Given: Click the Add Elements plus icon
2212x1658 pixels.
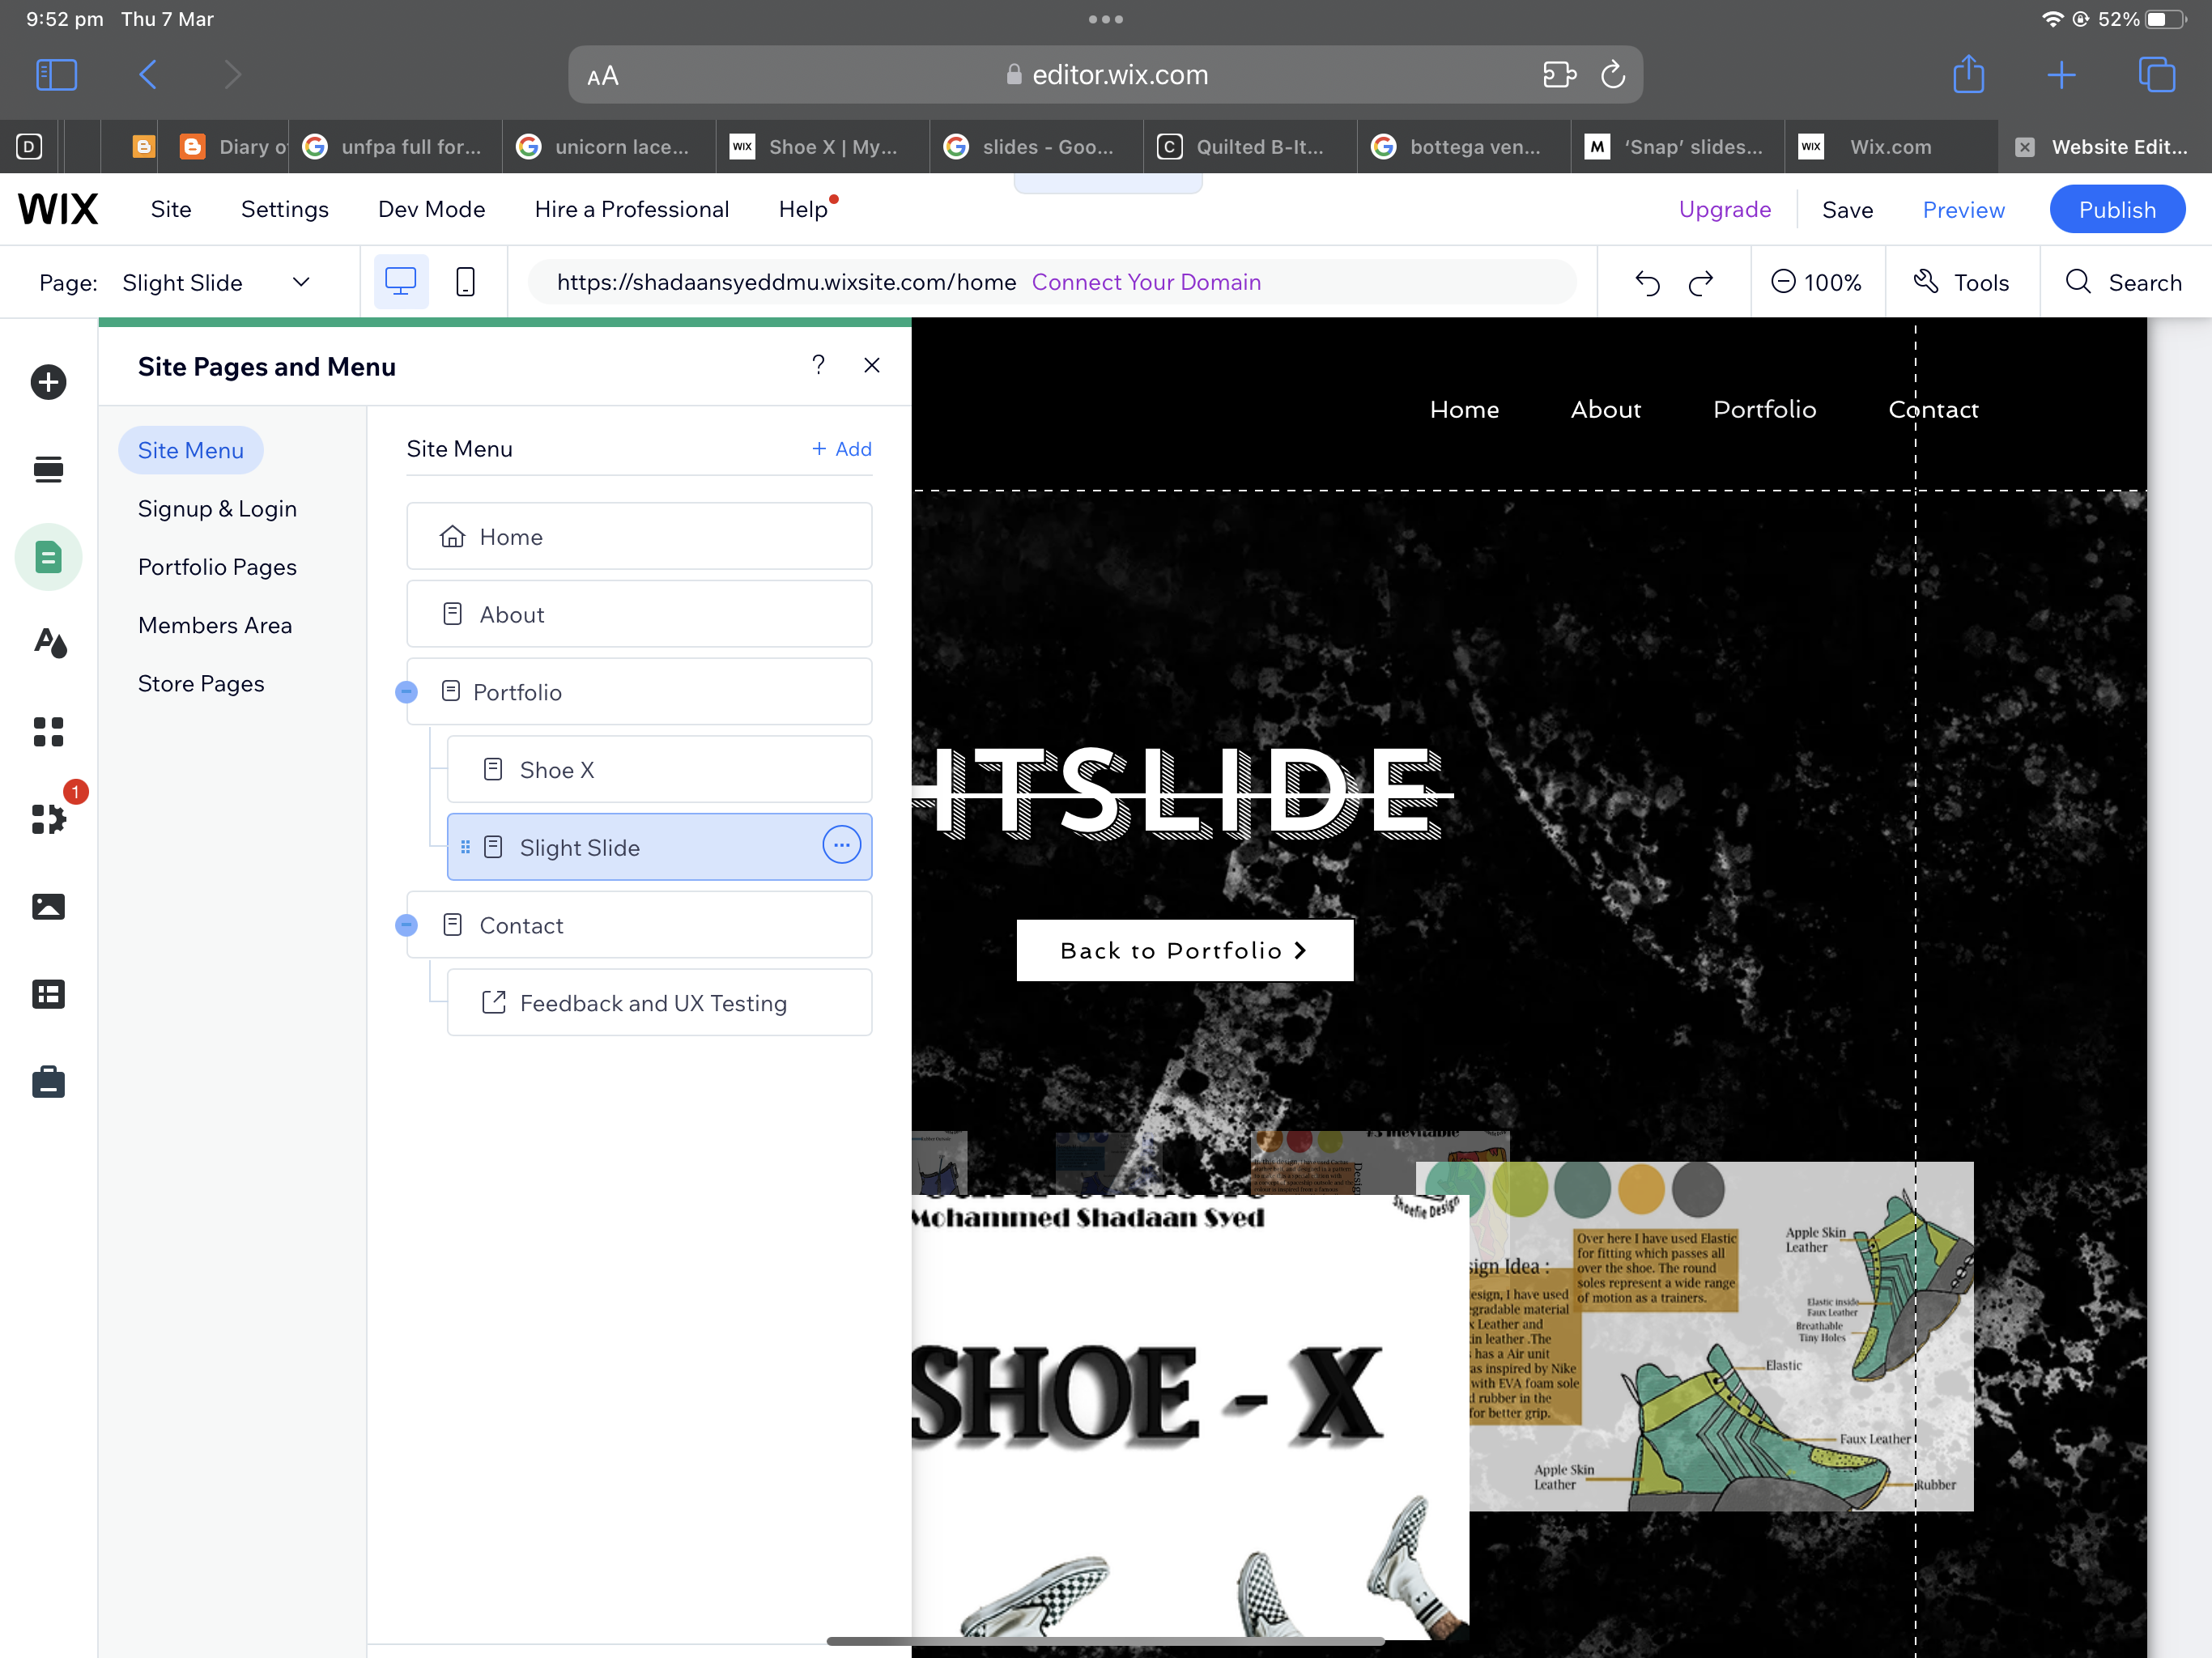Looking at the screenshot, I should (48, 382).
